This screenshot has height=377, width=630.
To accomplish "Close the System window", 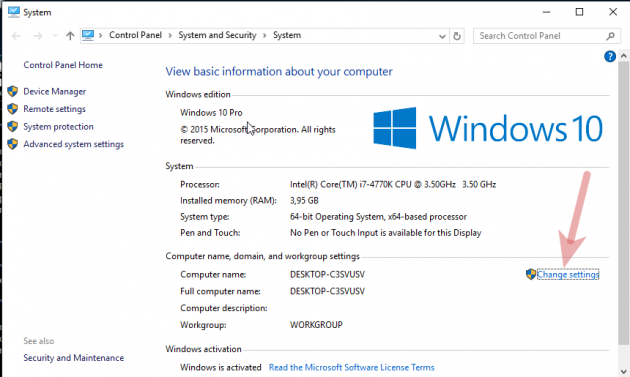I will pos(613,12).
